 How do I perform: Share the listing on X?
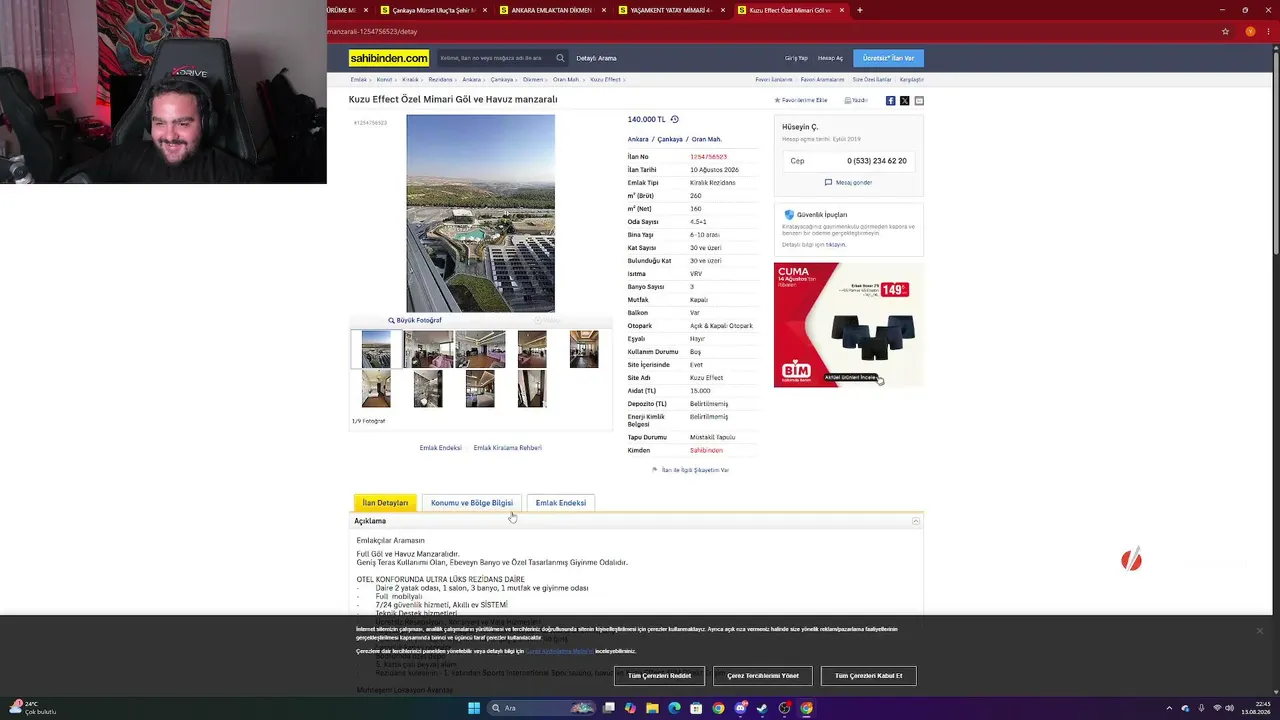tap(904, 100)
